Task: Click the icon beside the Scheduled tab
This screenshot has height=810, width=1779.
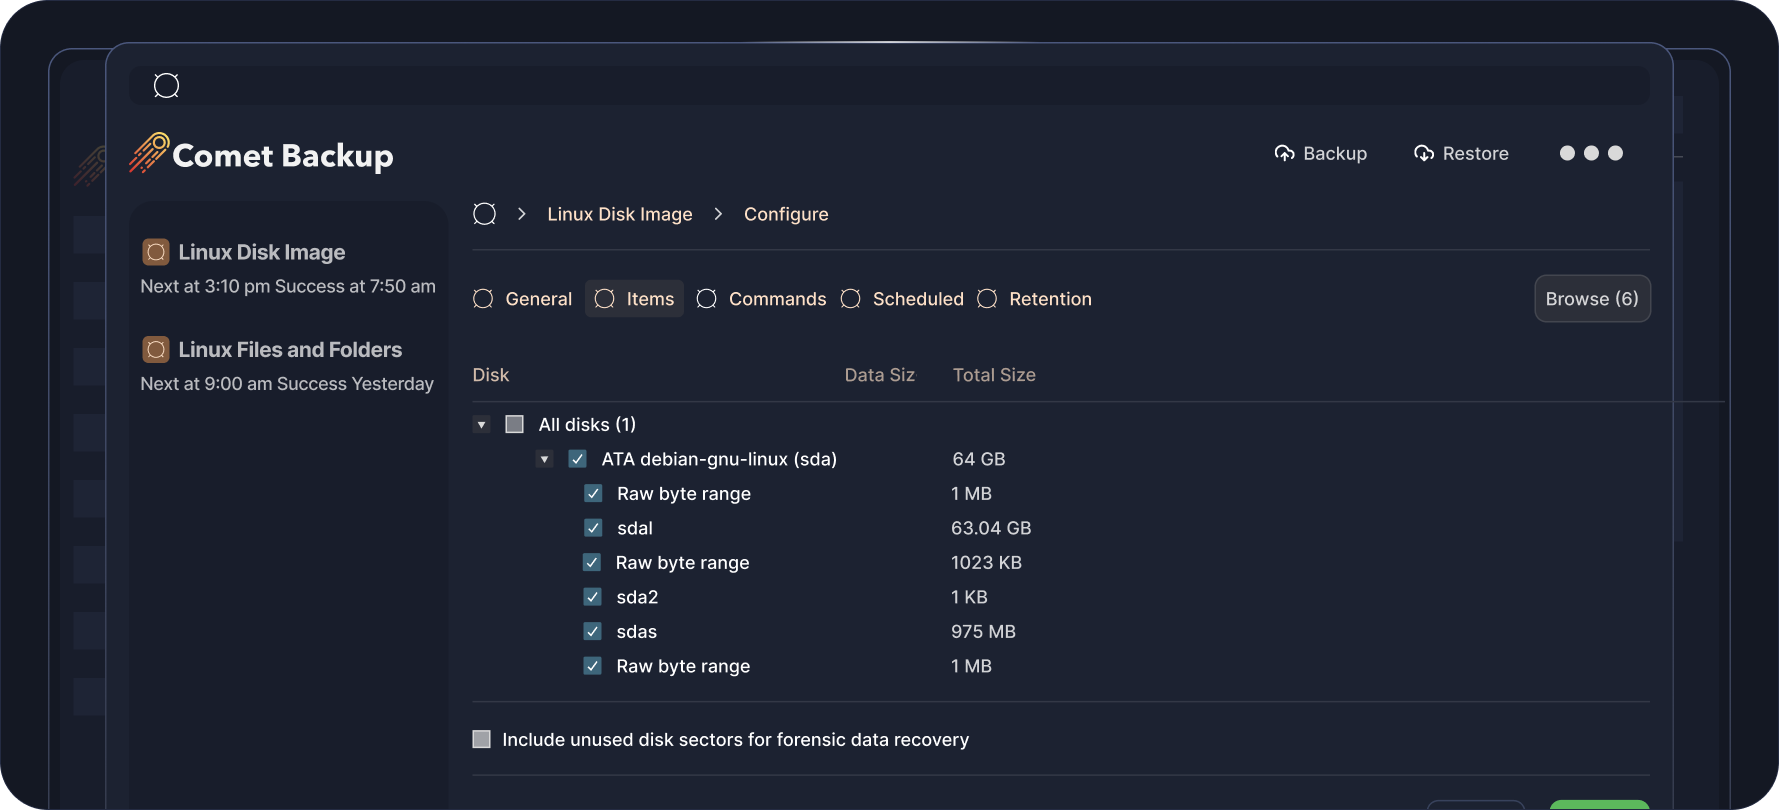Action: click(x=850, y=299)
